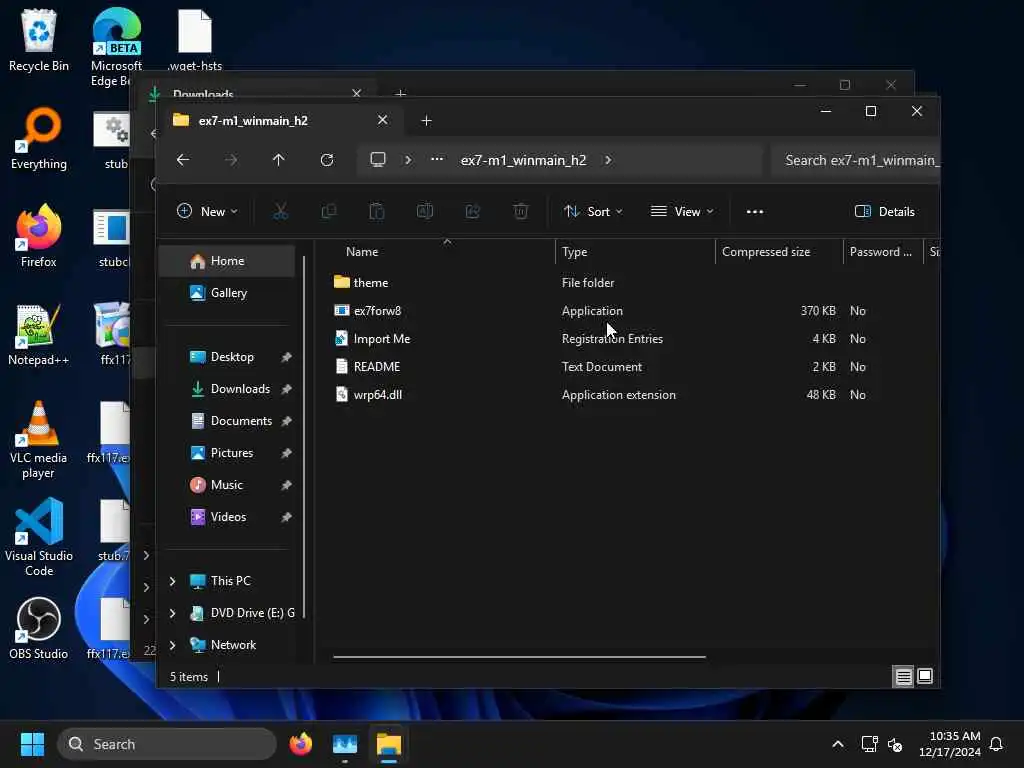The height and width of the screenshot is (768, 1024).
Task: Go up one folder level
Action: tap(278, 160)
